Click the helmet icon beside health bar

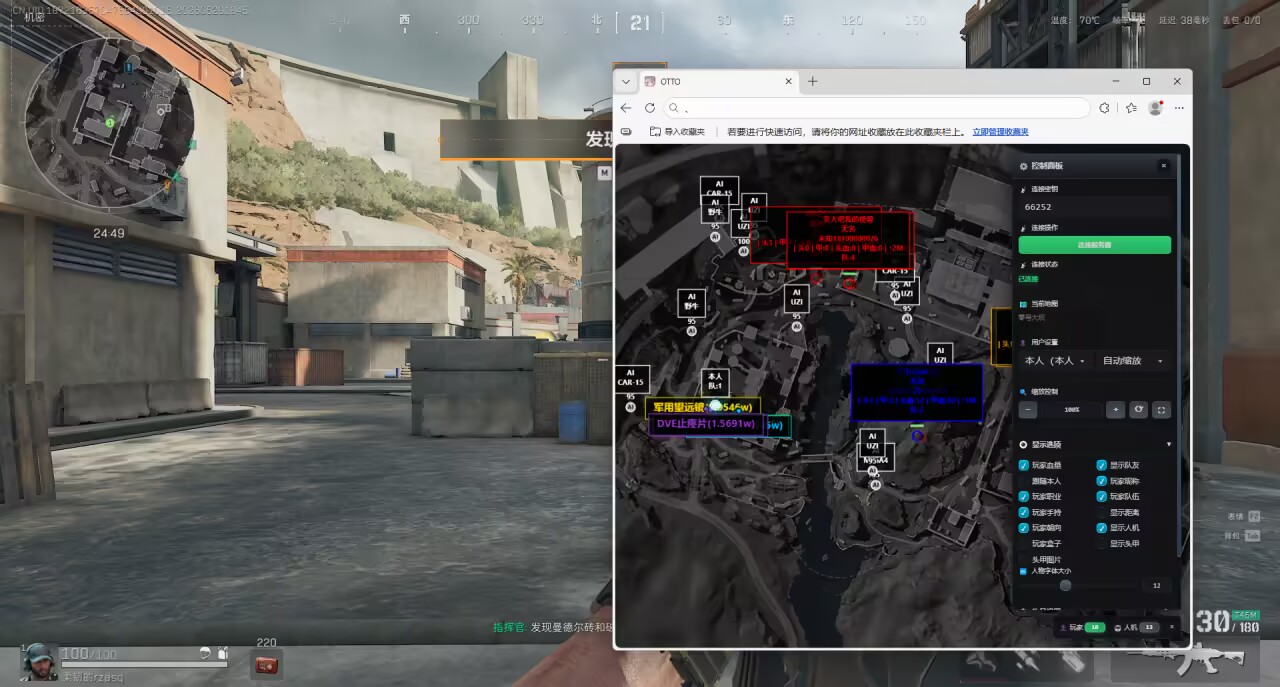205,653
